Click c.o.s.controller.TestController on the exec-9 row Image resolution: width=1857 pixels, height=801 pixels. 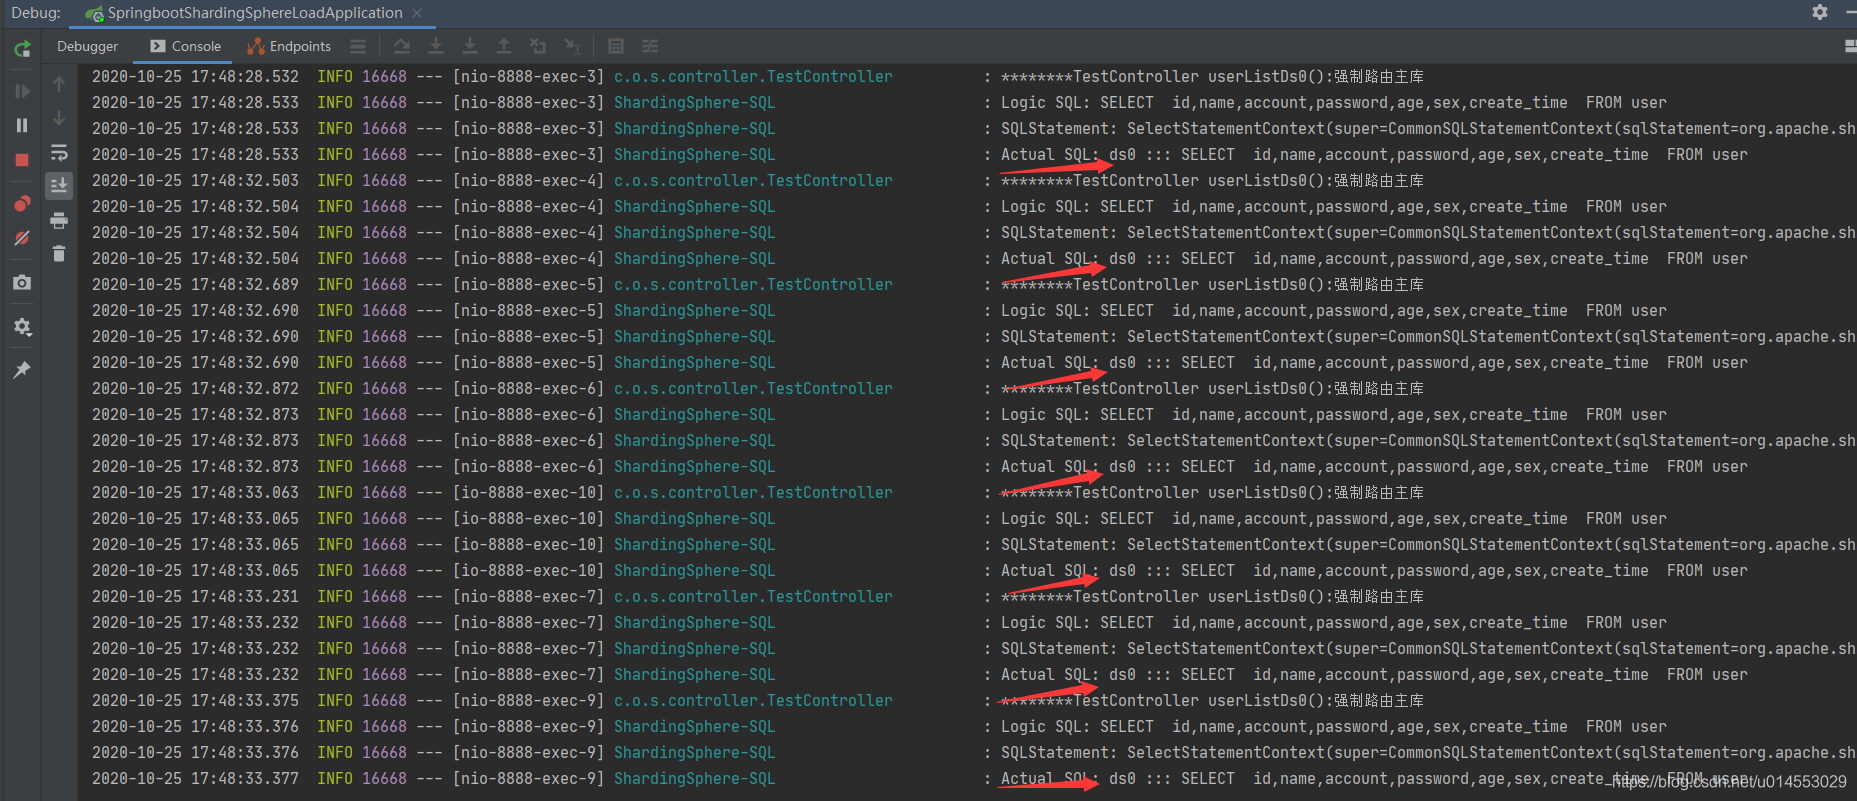(x=753, y=700)
